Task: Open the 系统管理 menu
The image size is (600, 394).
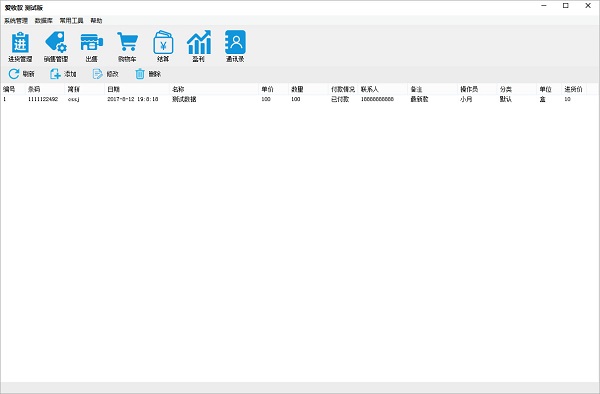Action: [16, 21]
